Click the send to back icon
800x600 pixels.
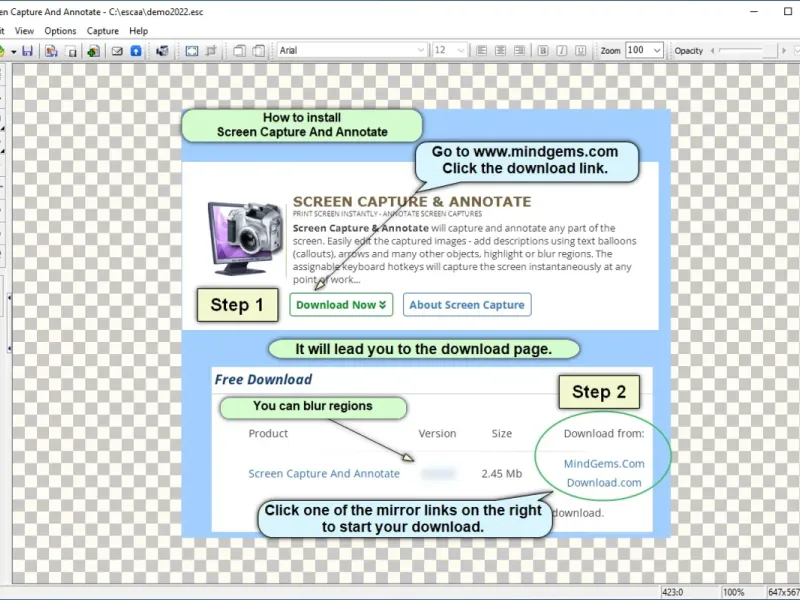point(259,51)
